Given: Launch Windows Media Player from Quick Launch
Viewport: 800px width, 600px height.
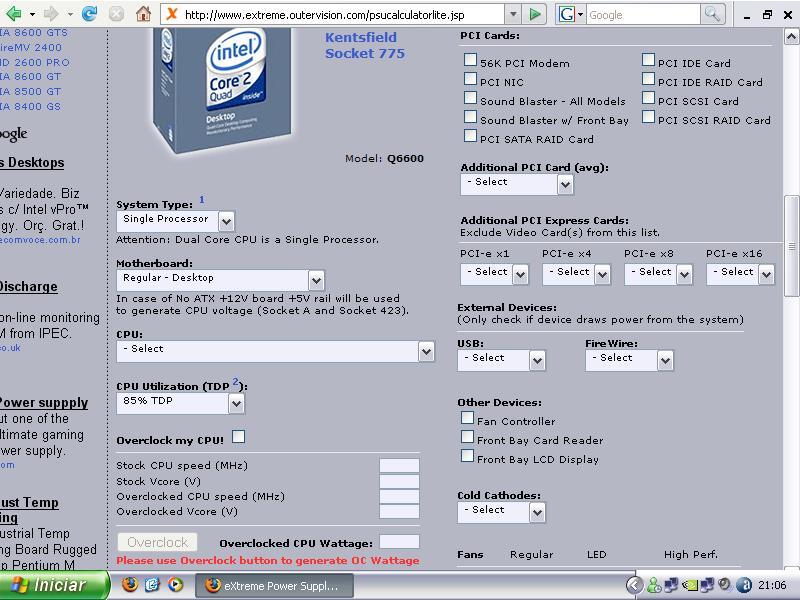Looking at the screenshot, I should point(175,584).
